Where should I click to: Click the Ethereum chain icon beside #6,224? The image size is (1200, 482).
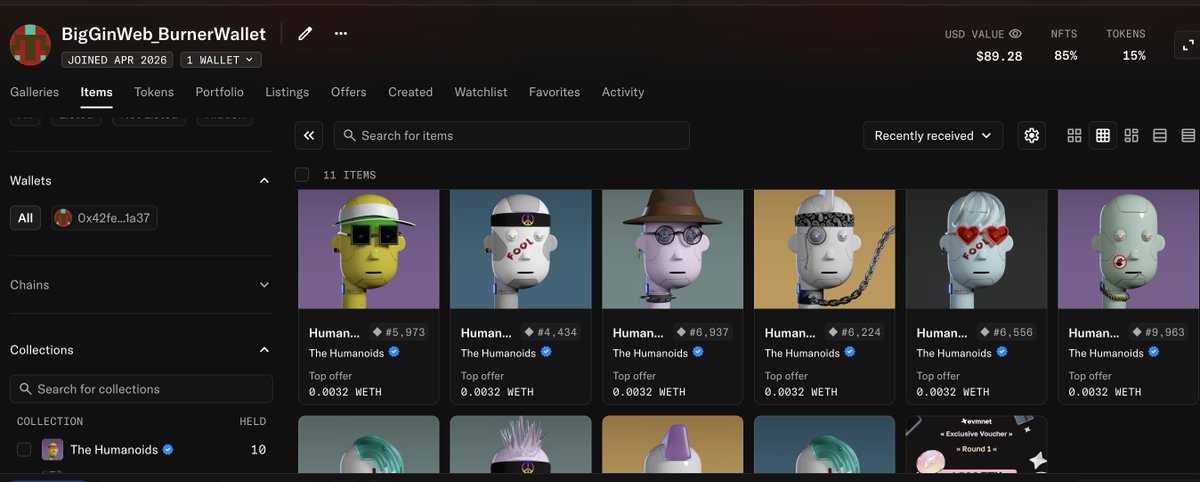point(833,332)
